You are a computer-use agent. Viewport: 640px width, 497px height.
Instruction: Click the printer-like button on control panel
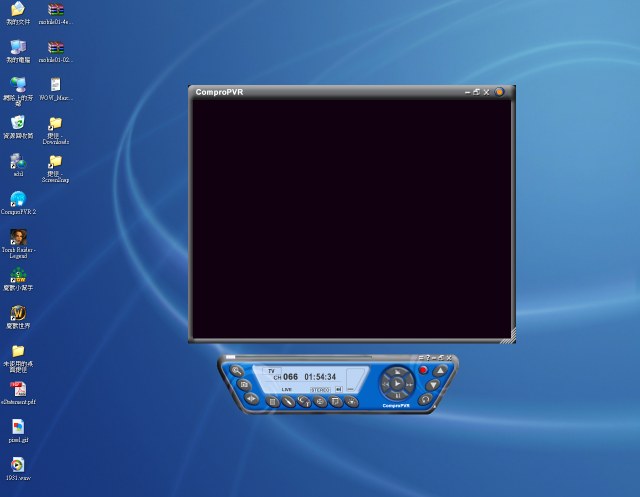(320, 402)
